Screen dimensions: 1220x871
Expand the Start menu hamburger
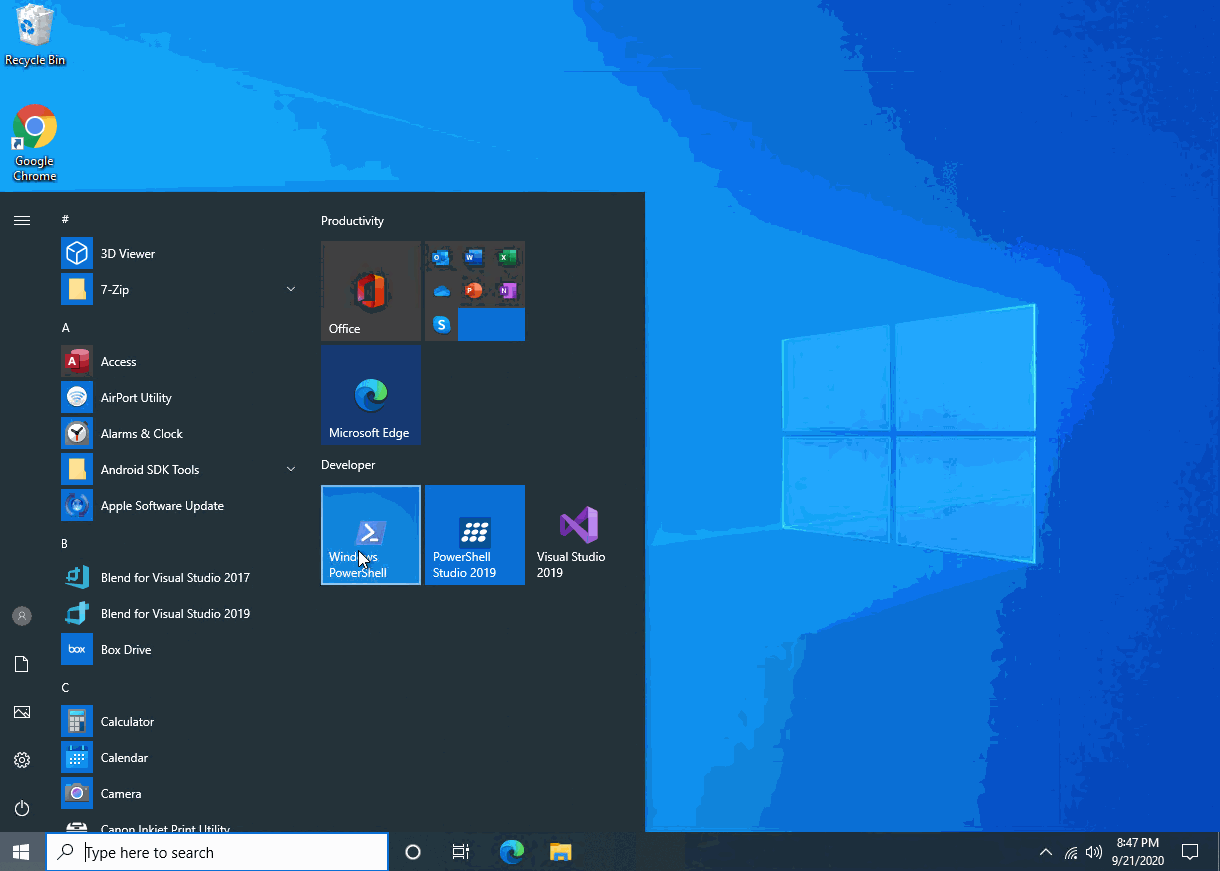(22, 220)
